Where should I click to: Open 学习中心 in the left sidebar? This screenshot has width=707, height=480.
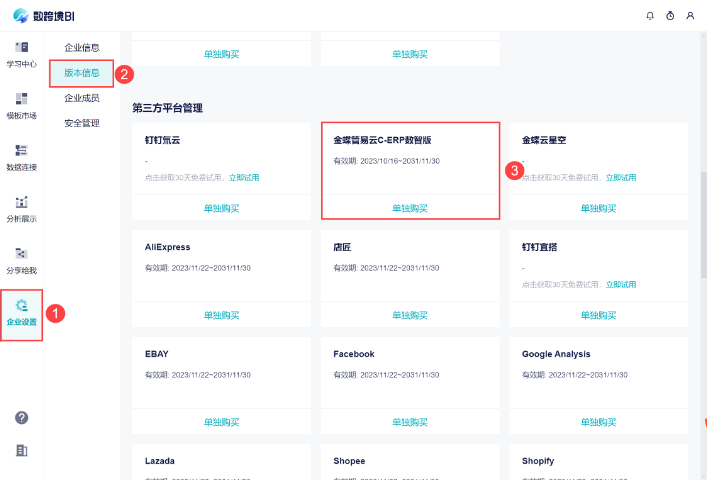click(x=21, y=54)
